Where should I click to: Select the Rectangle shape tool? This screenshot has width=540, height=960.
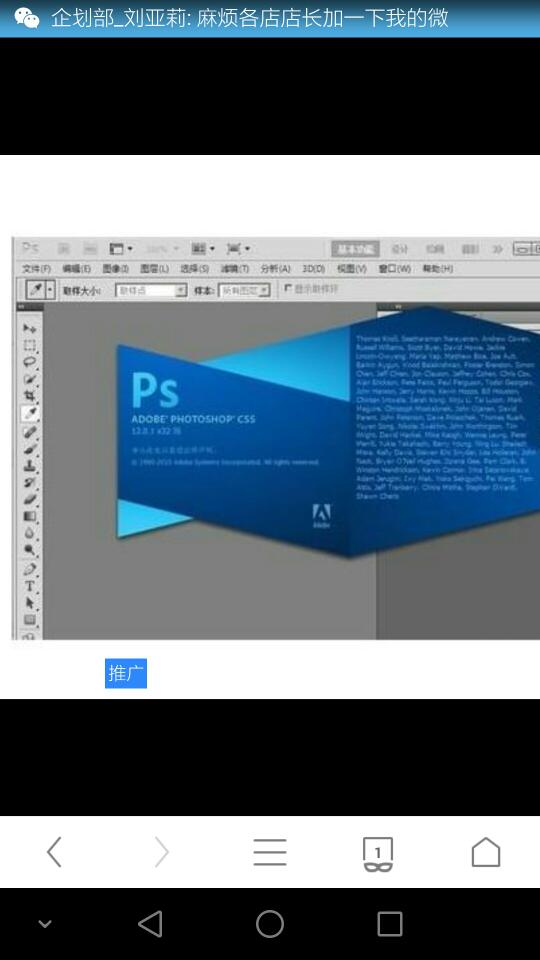29,620
